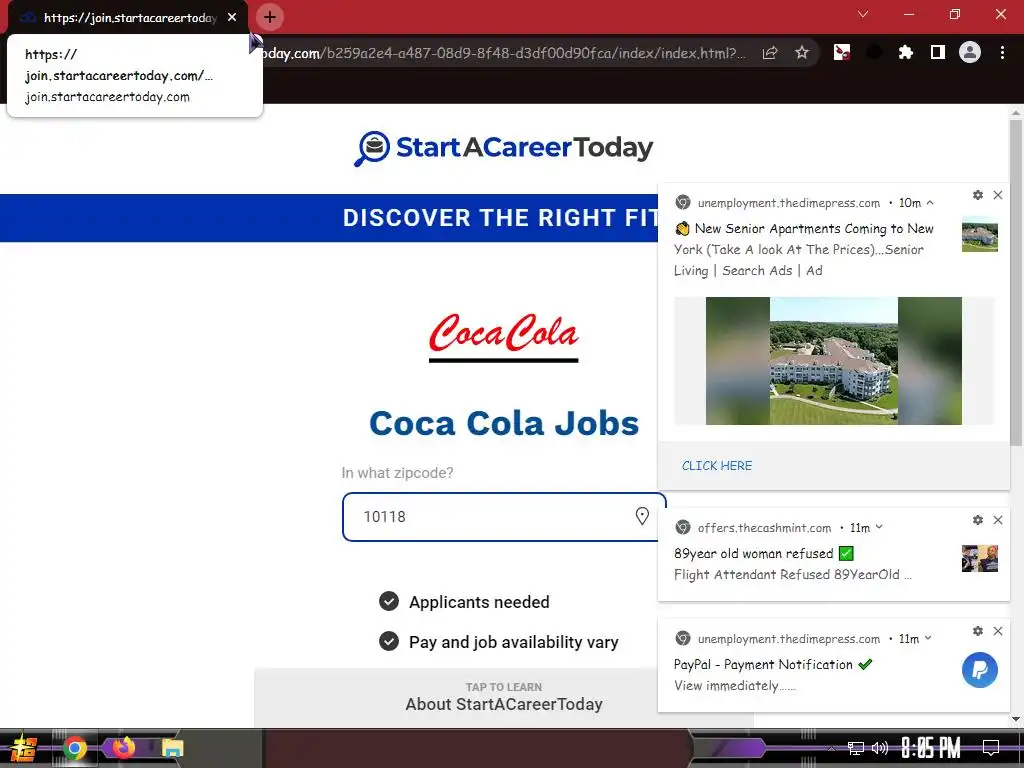Toggle the browser side panel icon
Viewport: 1024px width, 768px height.
[938, 52]
